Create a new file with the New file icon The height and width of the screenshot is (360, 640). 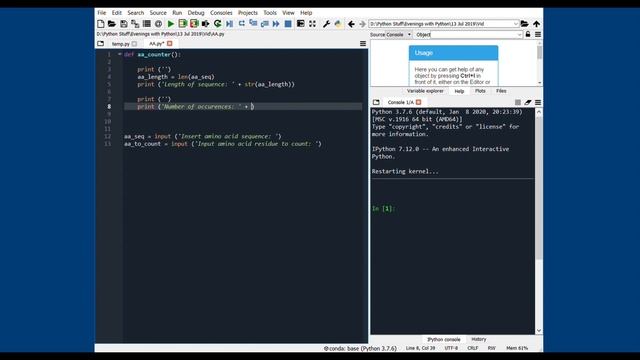point(100,24)
